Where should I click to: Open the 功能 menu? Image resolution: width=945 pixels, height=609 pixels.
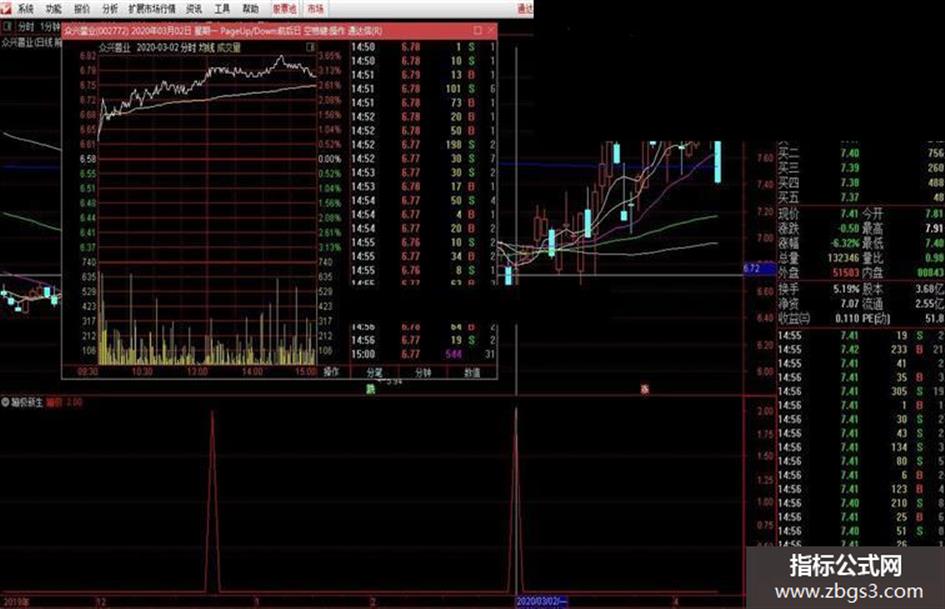pyautogui.click(x=54, y=8)
